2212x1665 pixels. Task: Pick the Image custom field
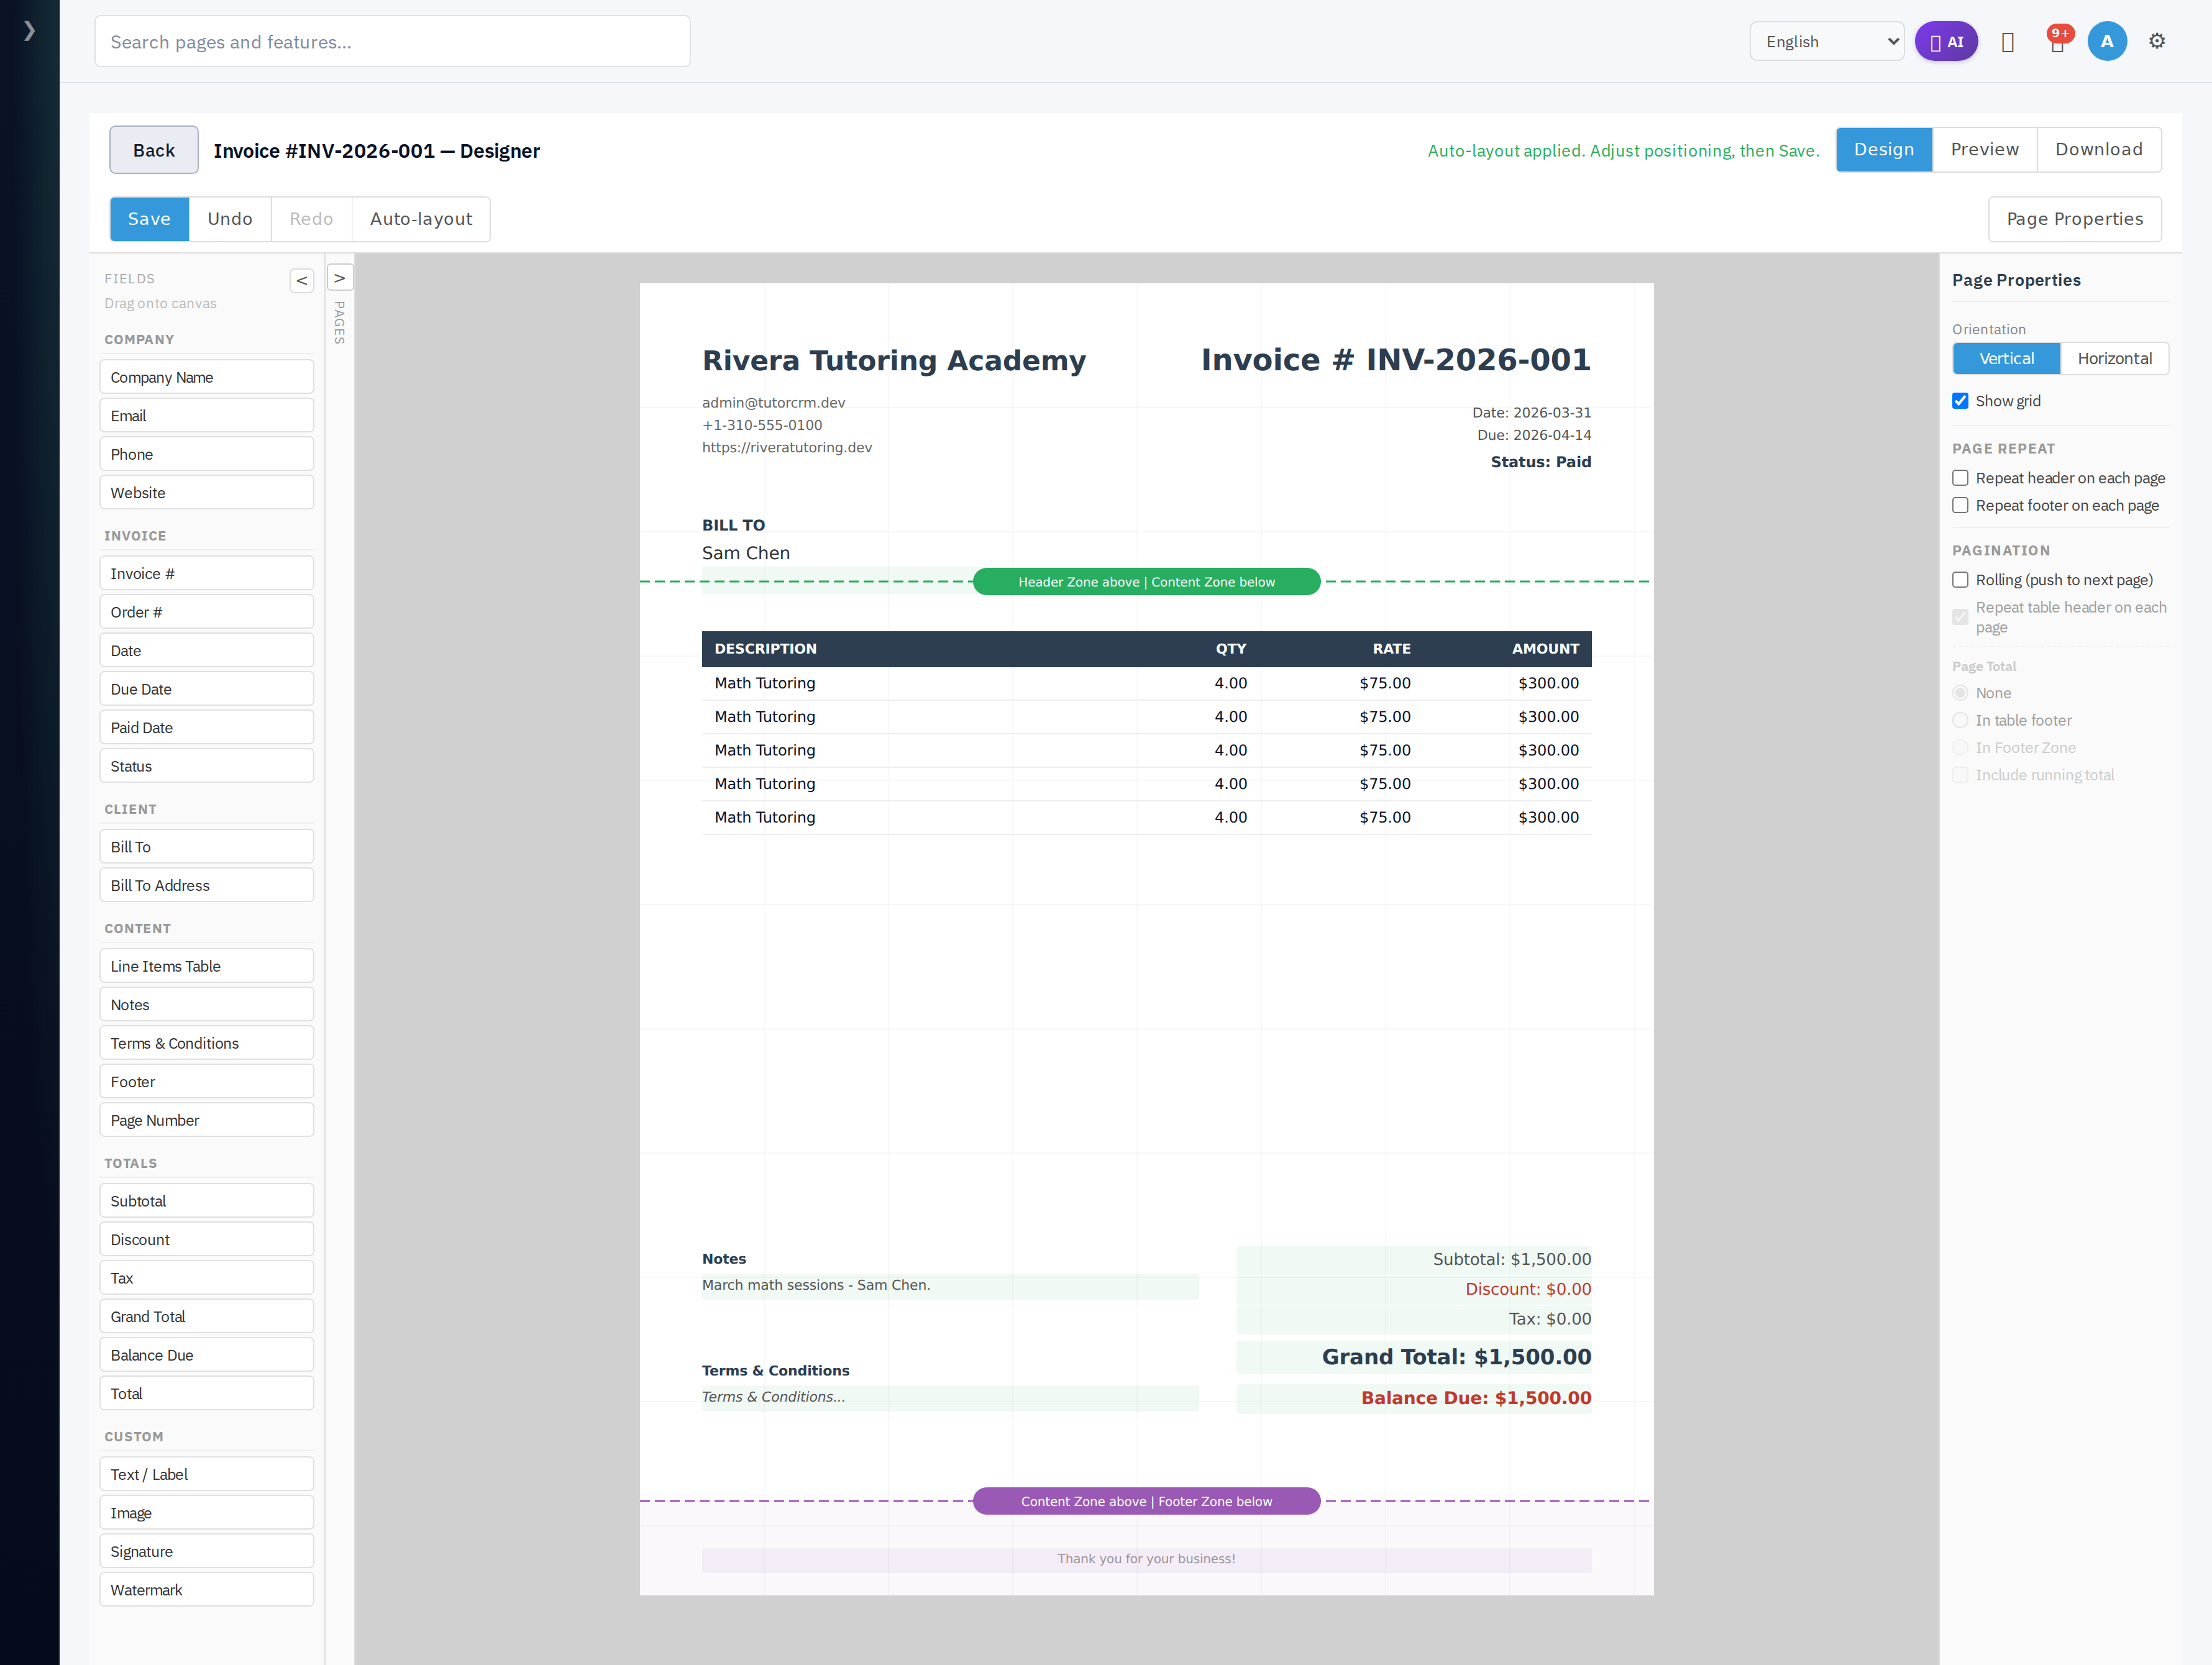pos(206,1513)
